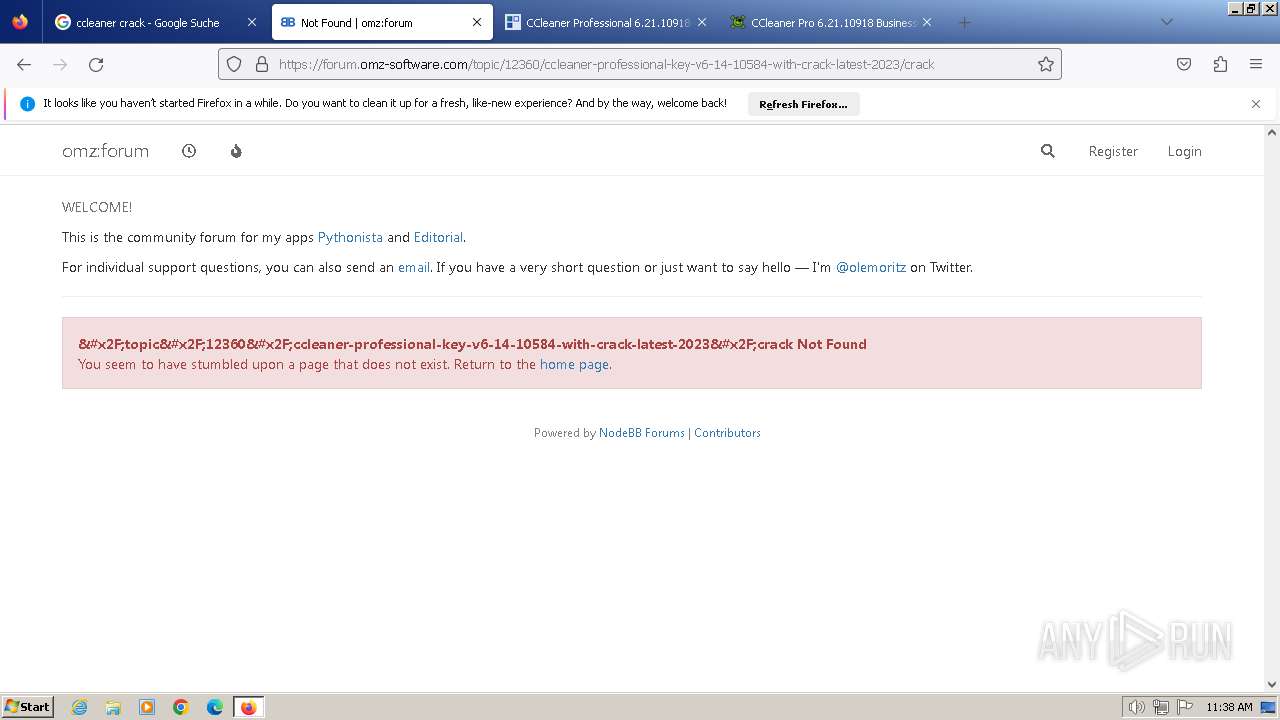
Task: Close the 'CCleaner Pro 6.21.10918 Business' tab
Action: pyautogui.click(x=927, y=22)
